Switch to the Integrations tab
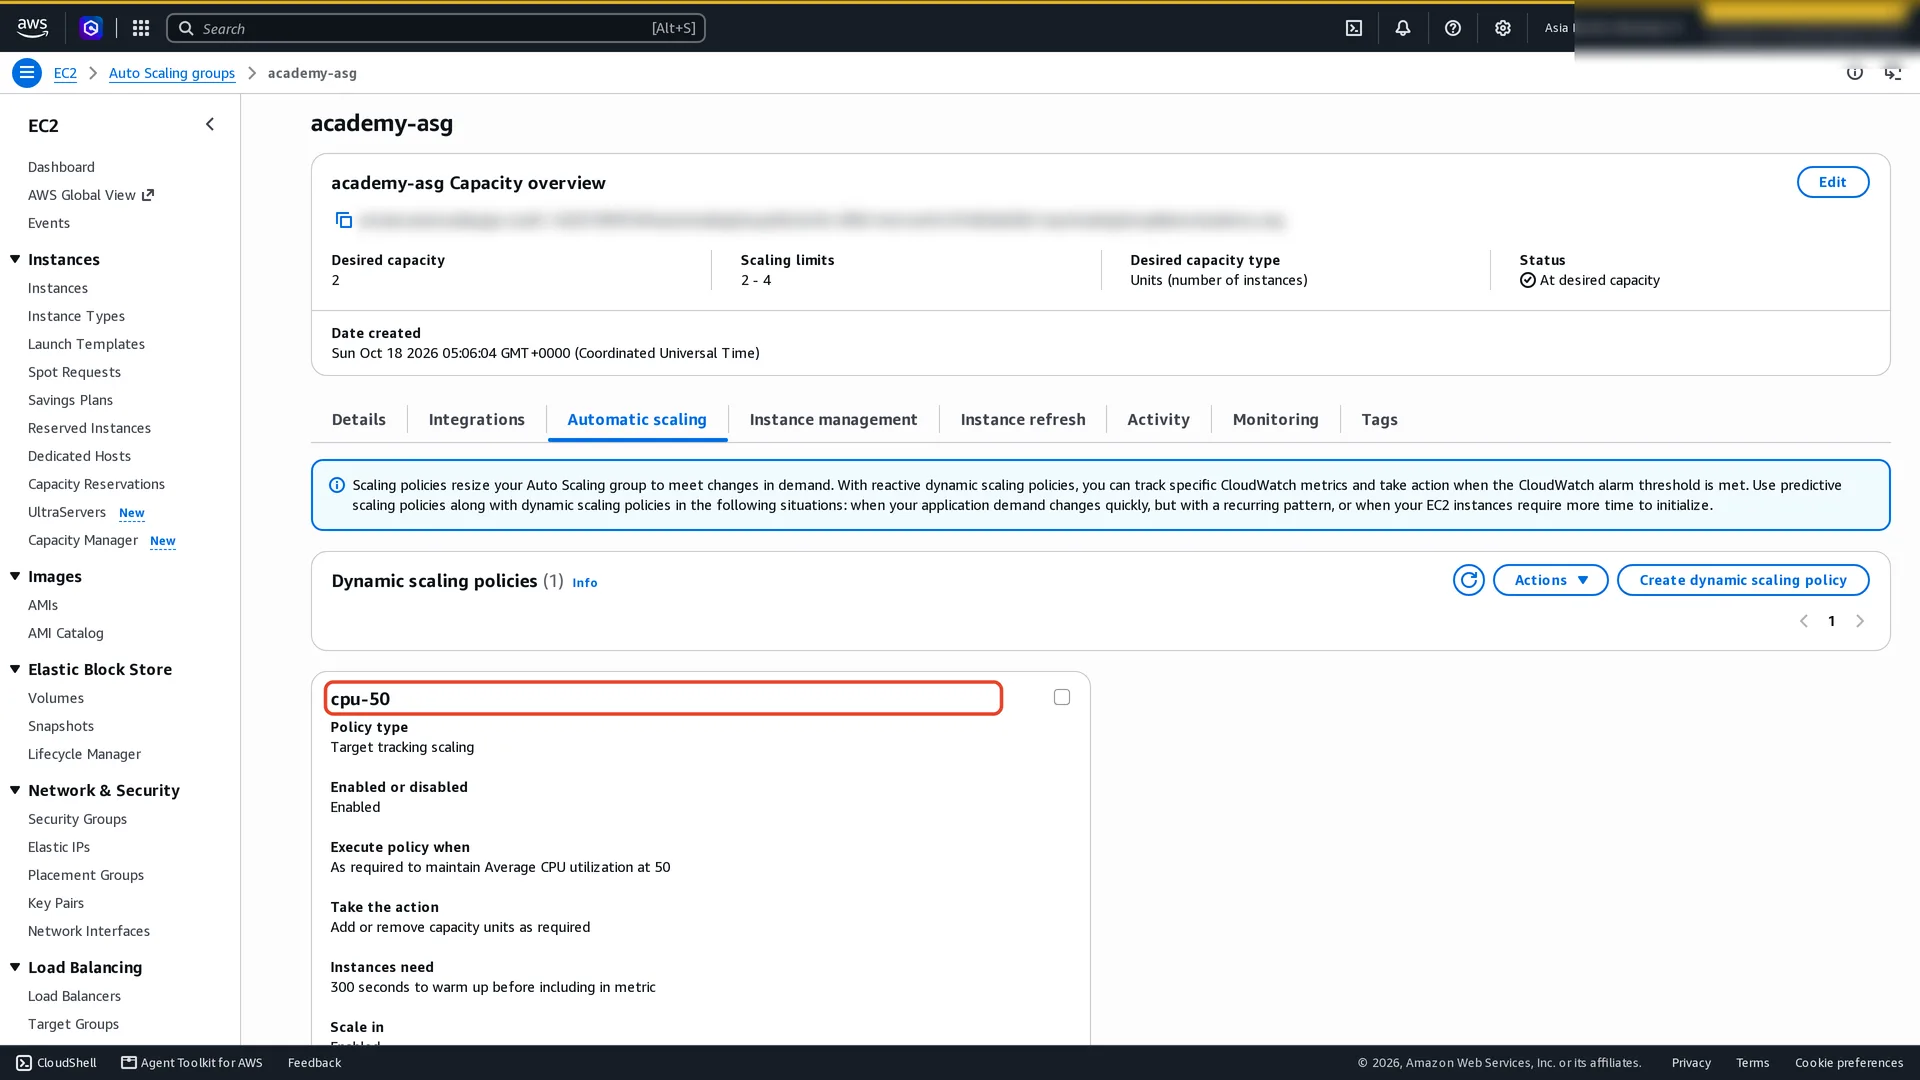 477,420
